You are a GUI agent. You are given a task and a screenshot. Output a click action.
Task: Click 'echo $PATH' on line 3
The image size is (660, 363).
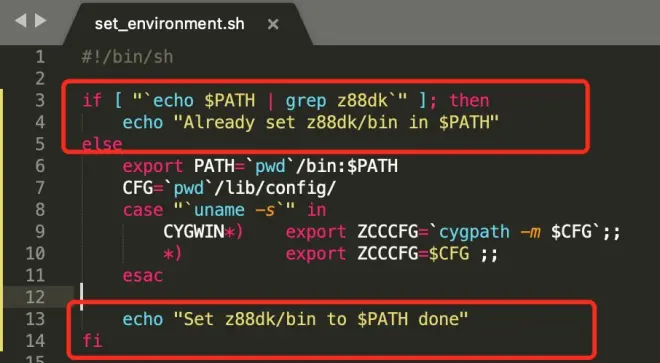204,101
